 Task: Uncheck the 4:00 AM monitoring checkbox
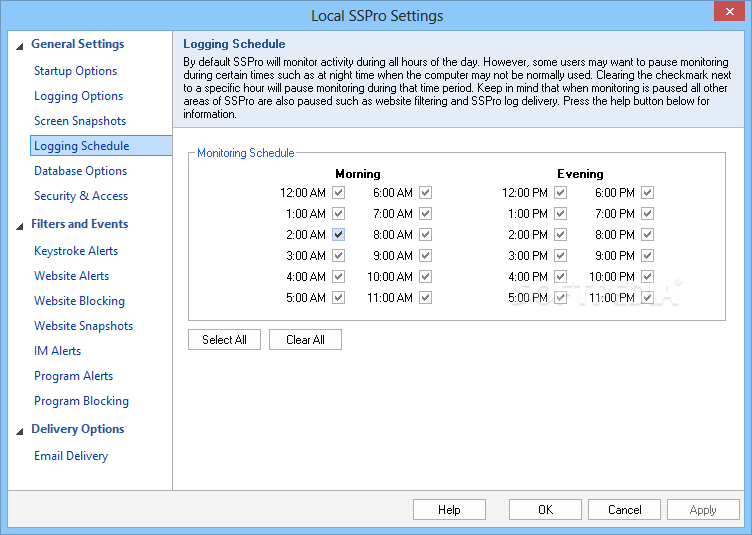tap(339, 277)
